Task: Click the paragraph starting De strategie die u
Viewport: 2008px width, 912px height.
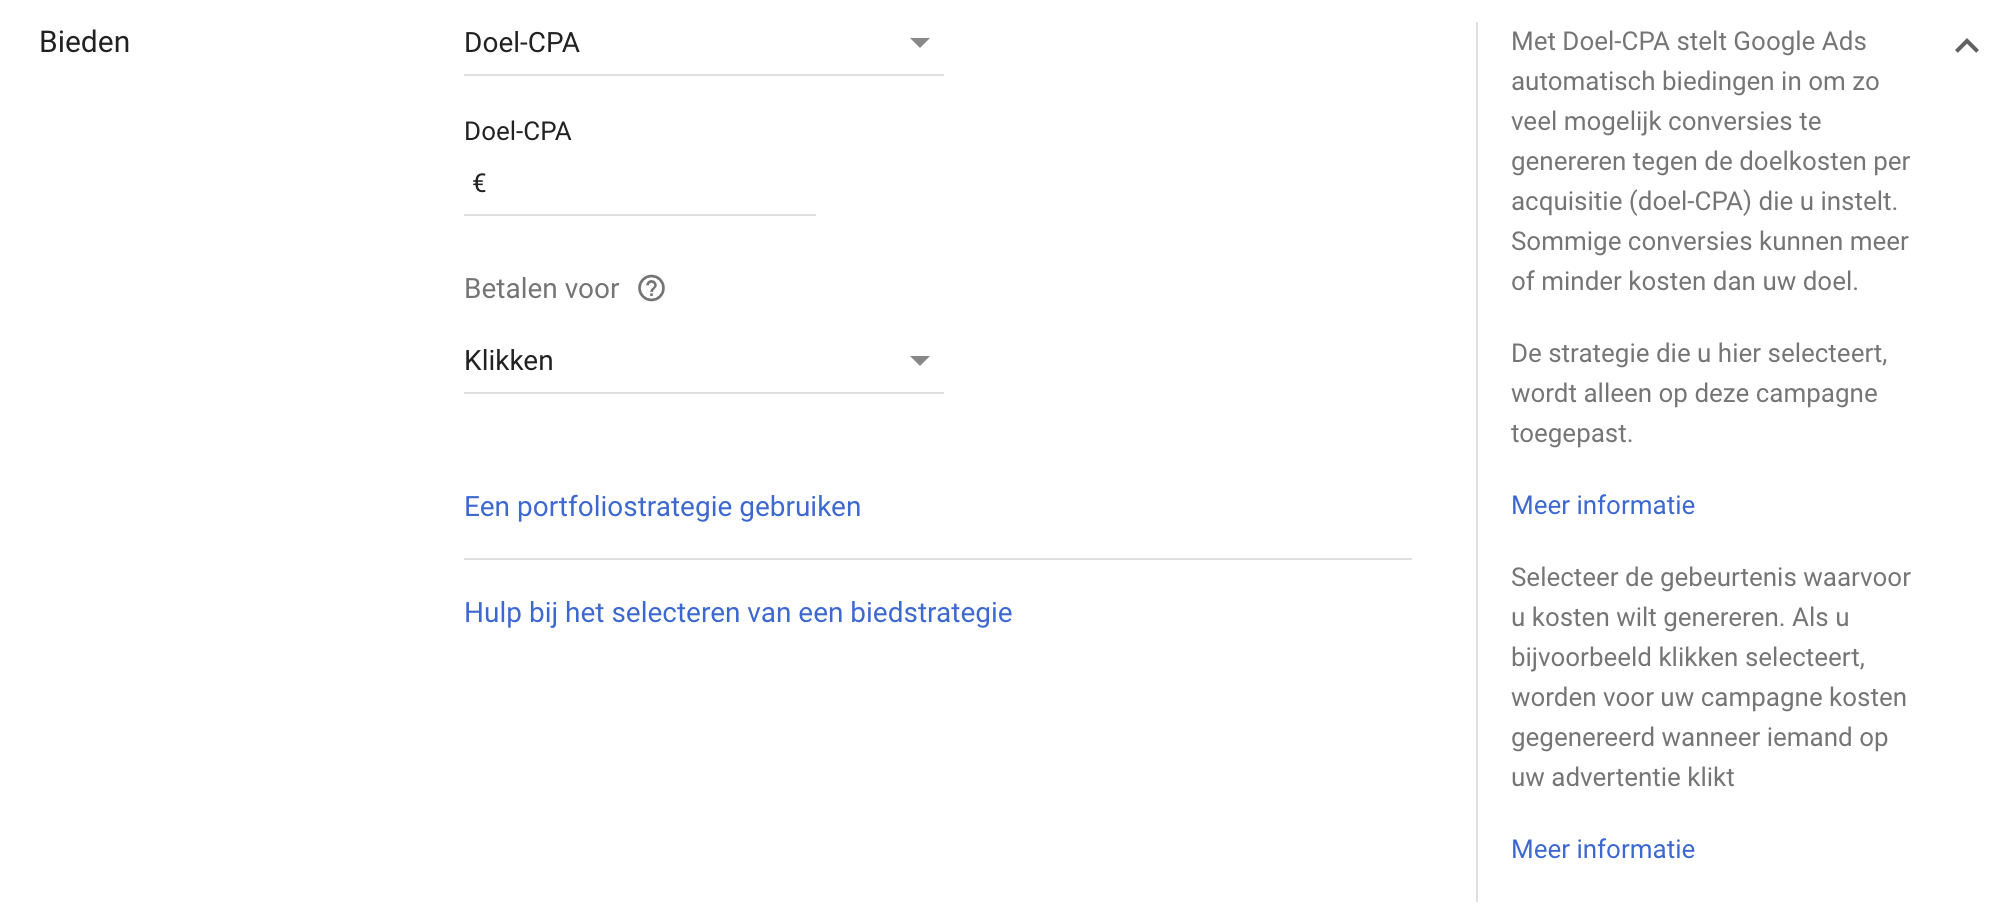Action: [1698, 393]
